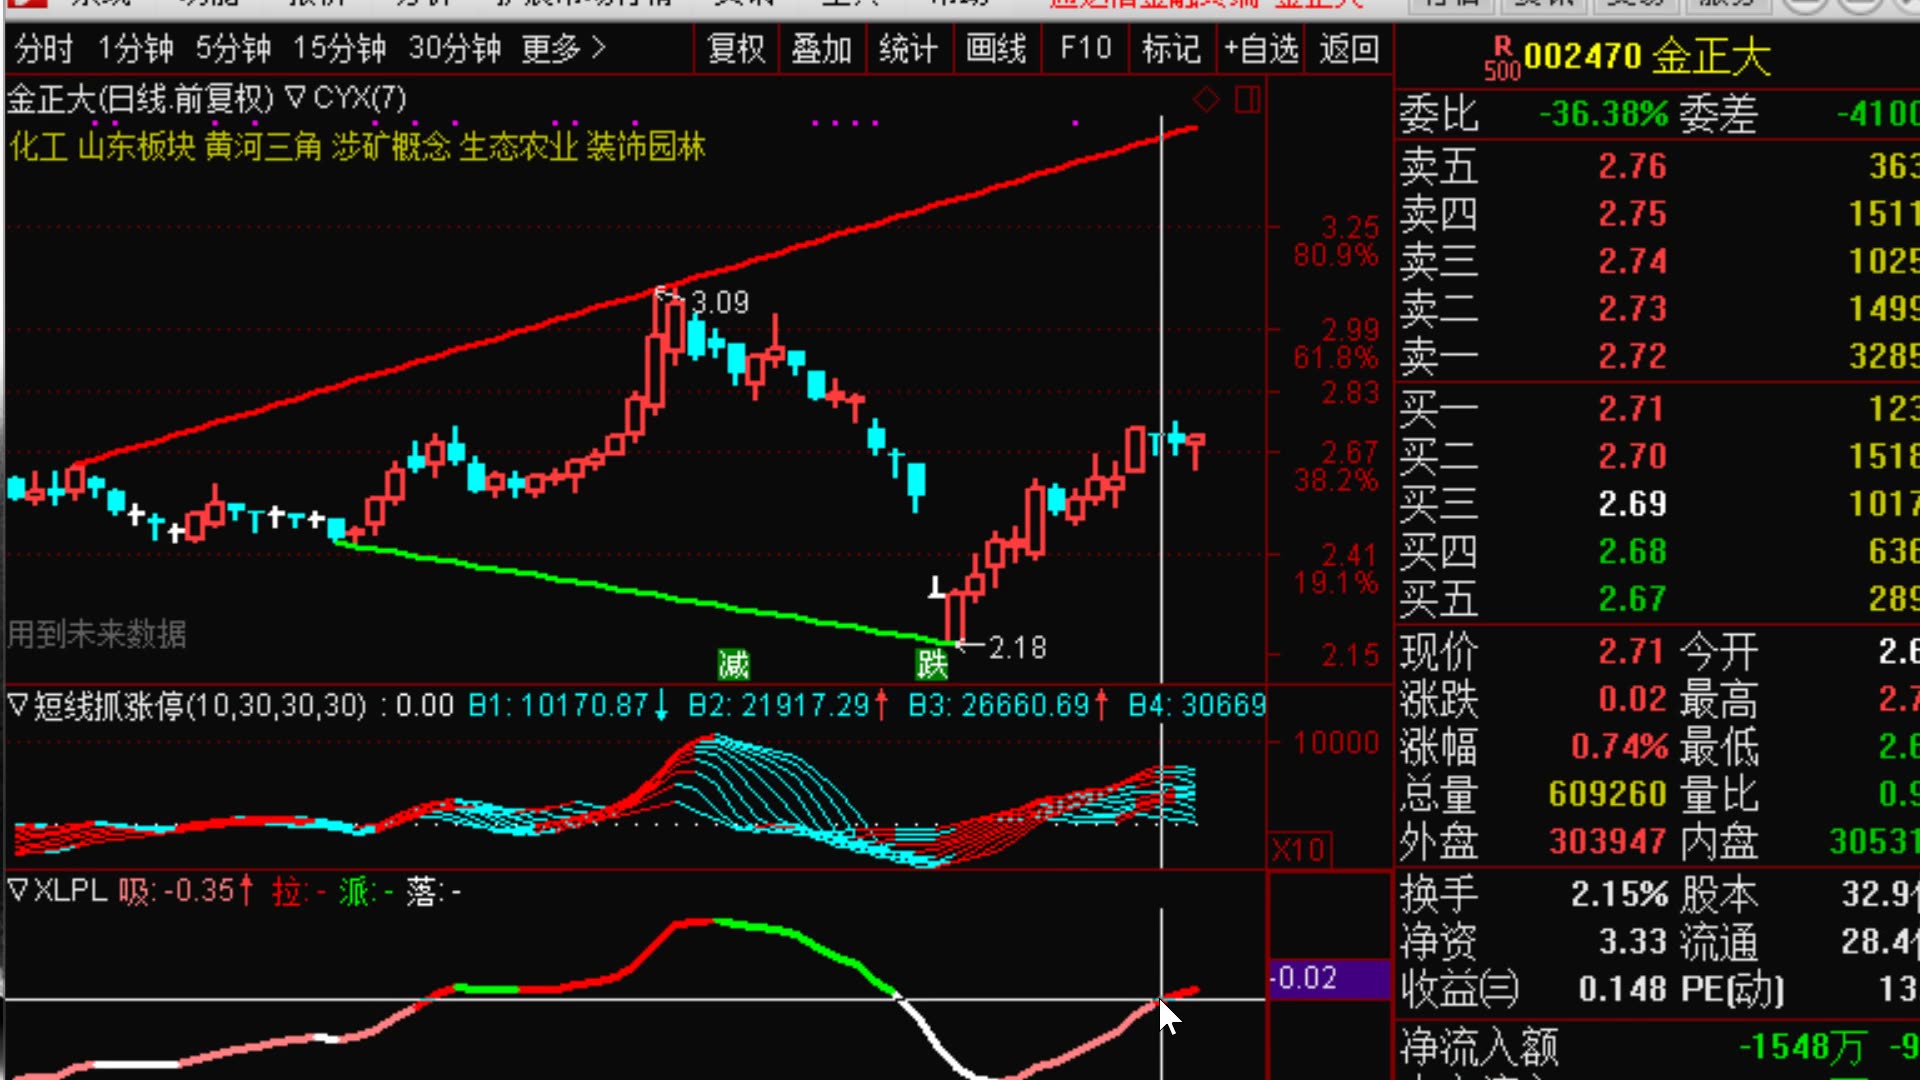Click stock code 002470
This screenshot has height=1080, width=1920.
[1583, 57]
